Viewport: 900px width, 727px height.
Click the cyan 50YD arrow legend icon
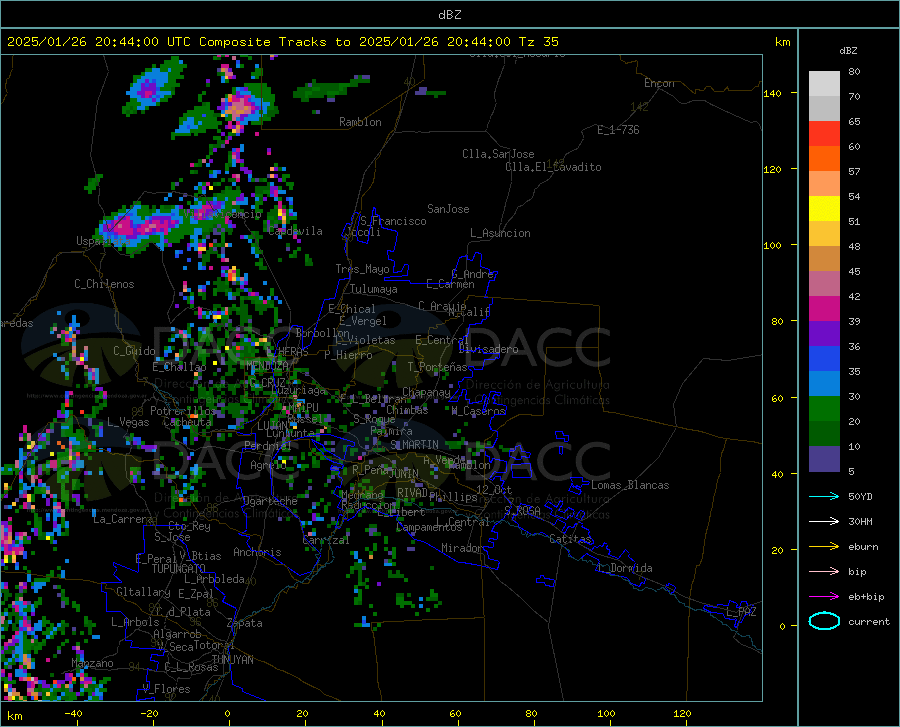coord(824,496)
